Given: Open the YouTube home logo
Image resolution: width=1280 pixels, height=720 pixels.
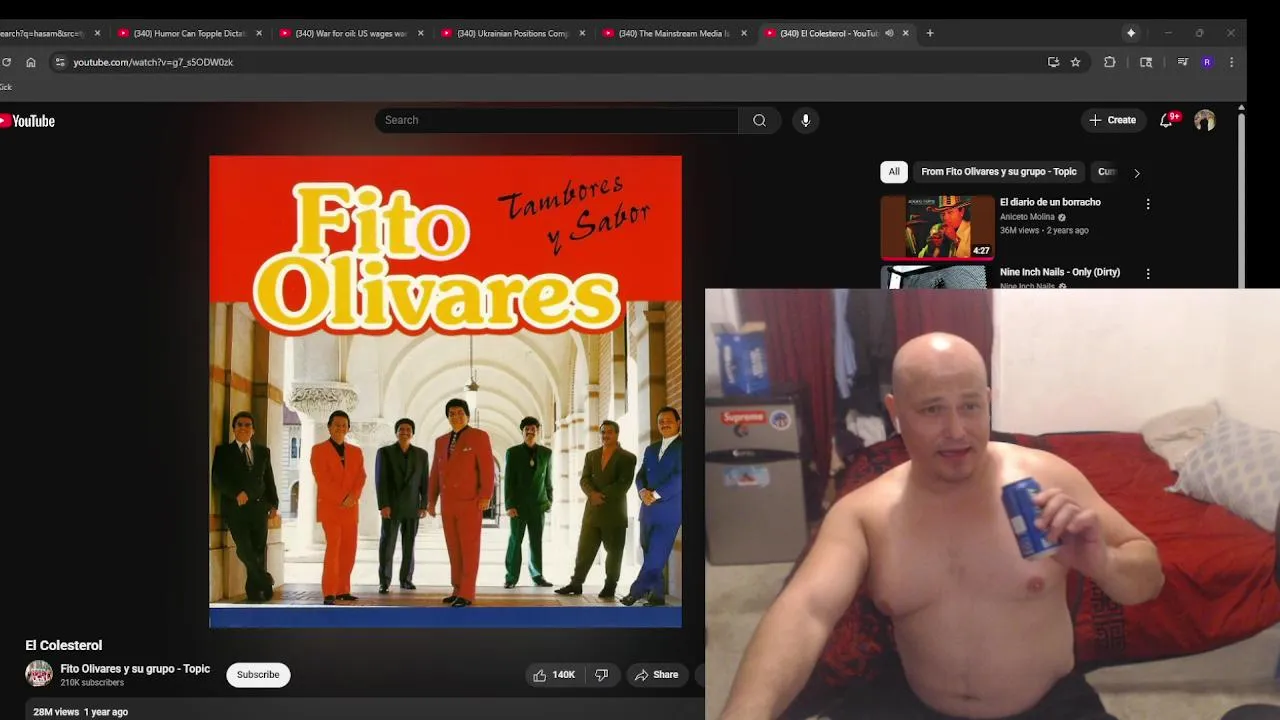Looking at the screenshot, I should 27,121.
